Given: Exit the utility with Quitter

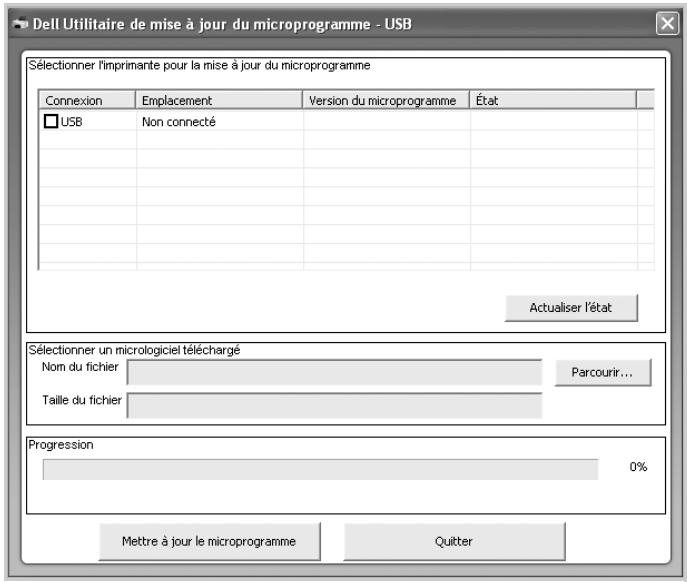Looking at the screenshot, I should [454, 541].
